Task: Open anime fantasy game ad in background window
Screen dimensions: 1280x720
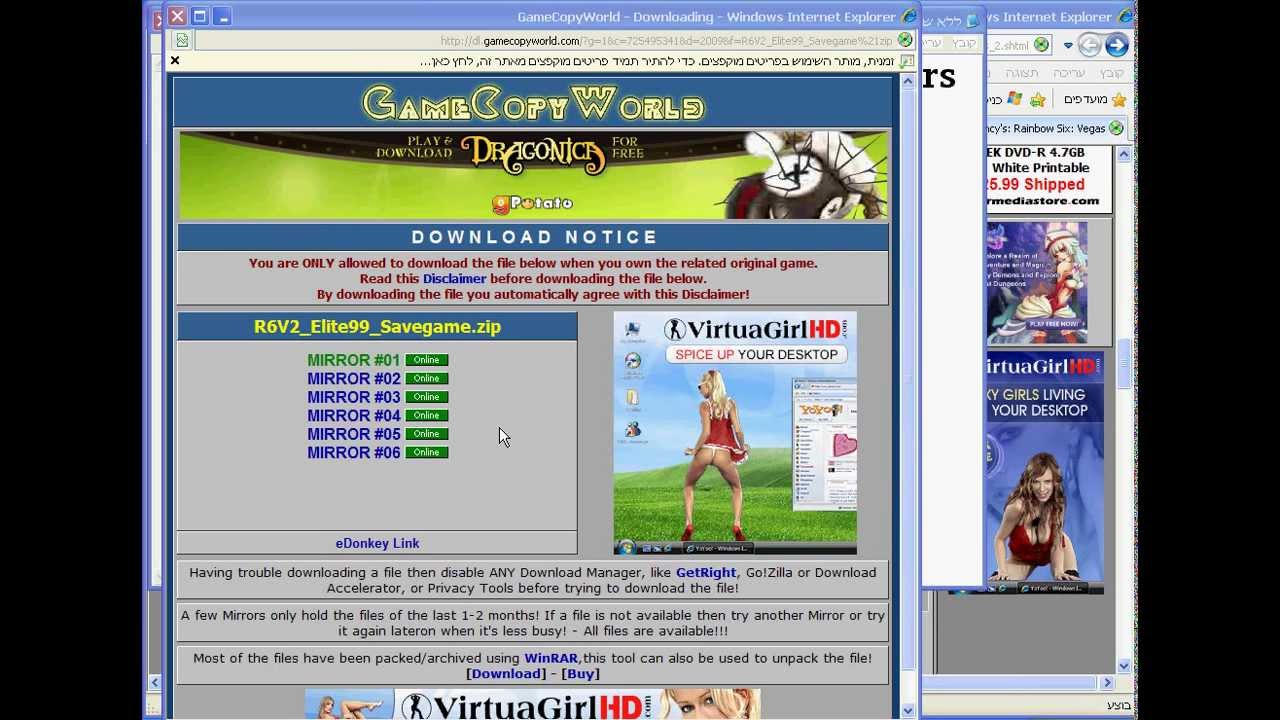Action: 1037,282
